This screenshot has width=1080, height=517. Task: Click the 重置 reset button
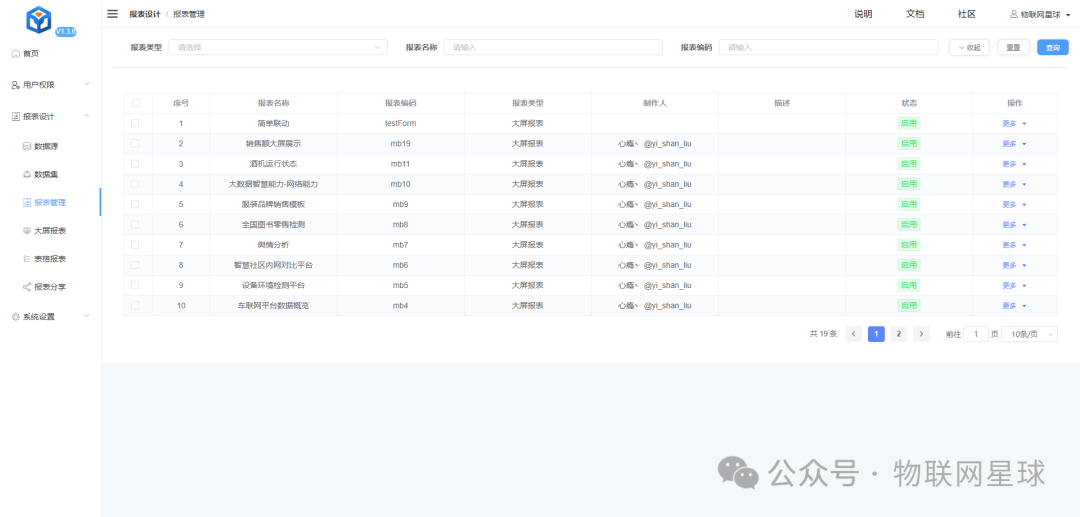[1013, 47]
